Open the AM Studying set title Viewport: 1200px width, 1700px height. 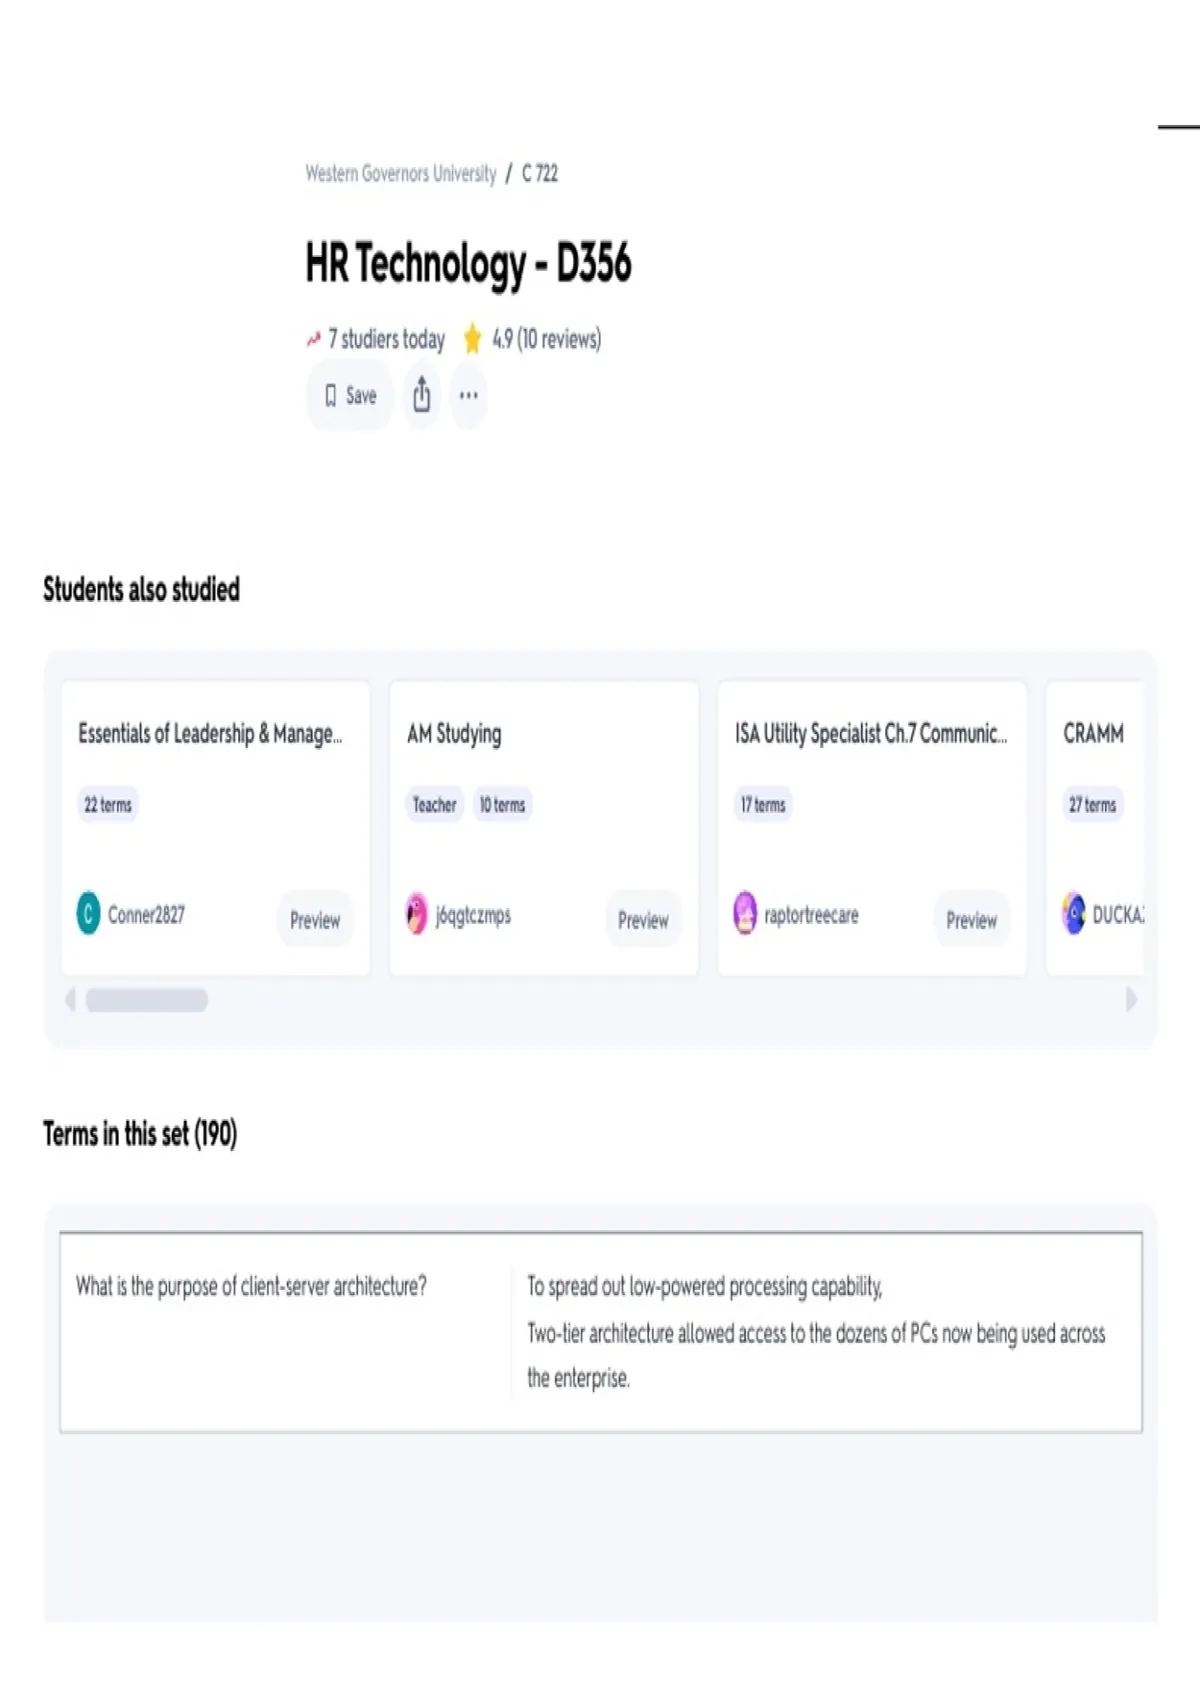point(454,734)
